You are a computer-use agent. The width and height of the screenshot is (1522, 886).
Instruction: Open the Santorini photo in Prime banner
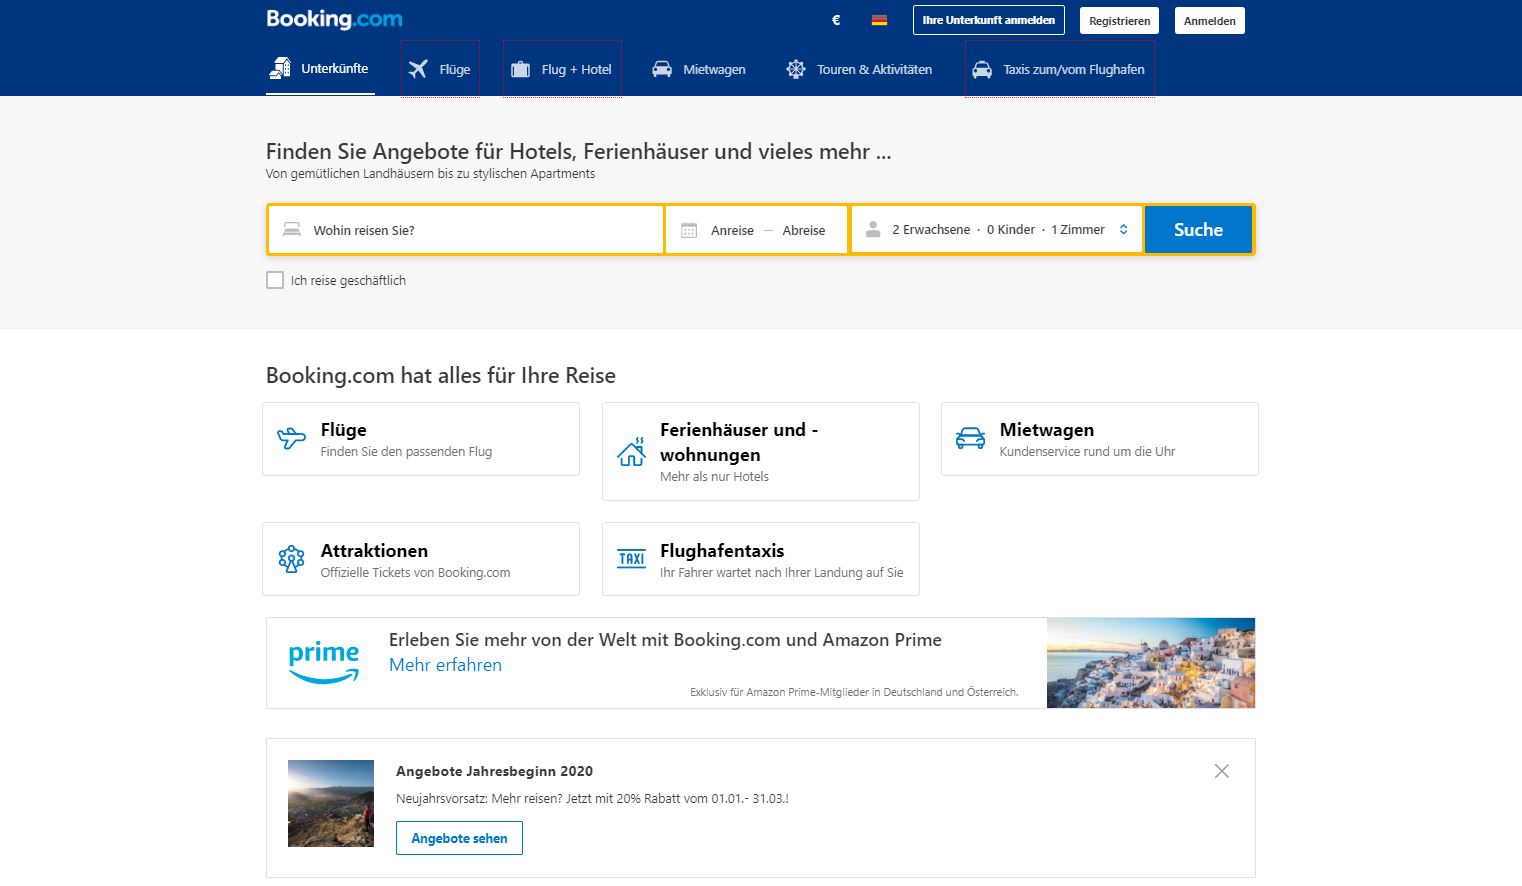(1151, 663)
